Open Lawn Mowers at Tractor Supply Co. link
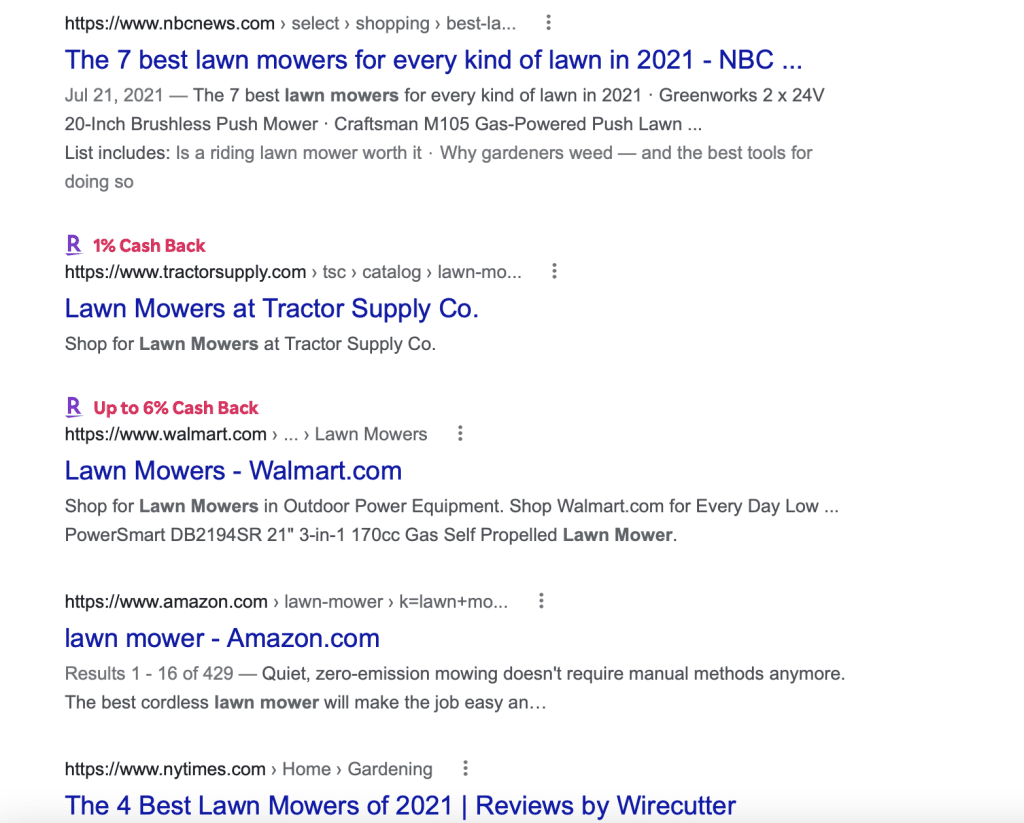The width and height of the screenshot is (1024, 823). click(272, 308)
